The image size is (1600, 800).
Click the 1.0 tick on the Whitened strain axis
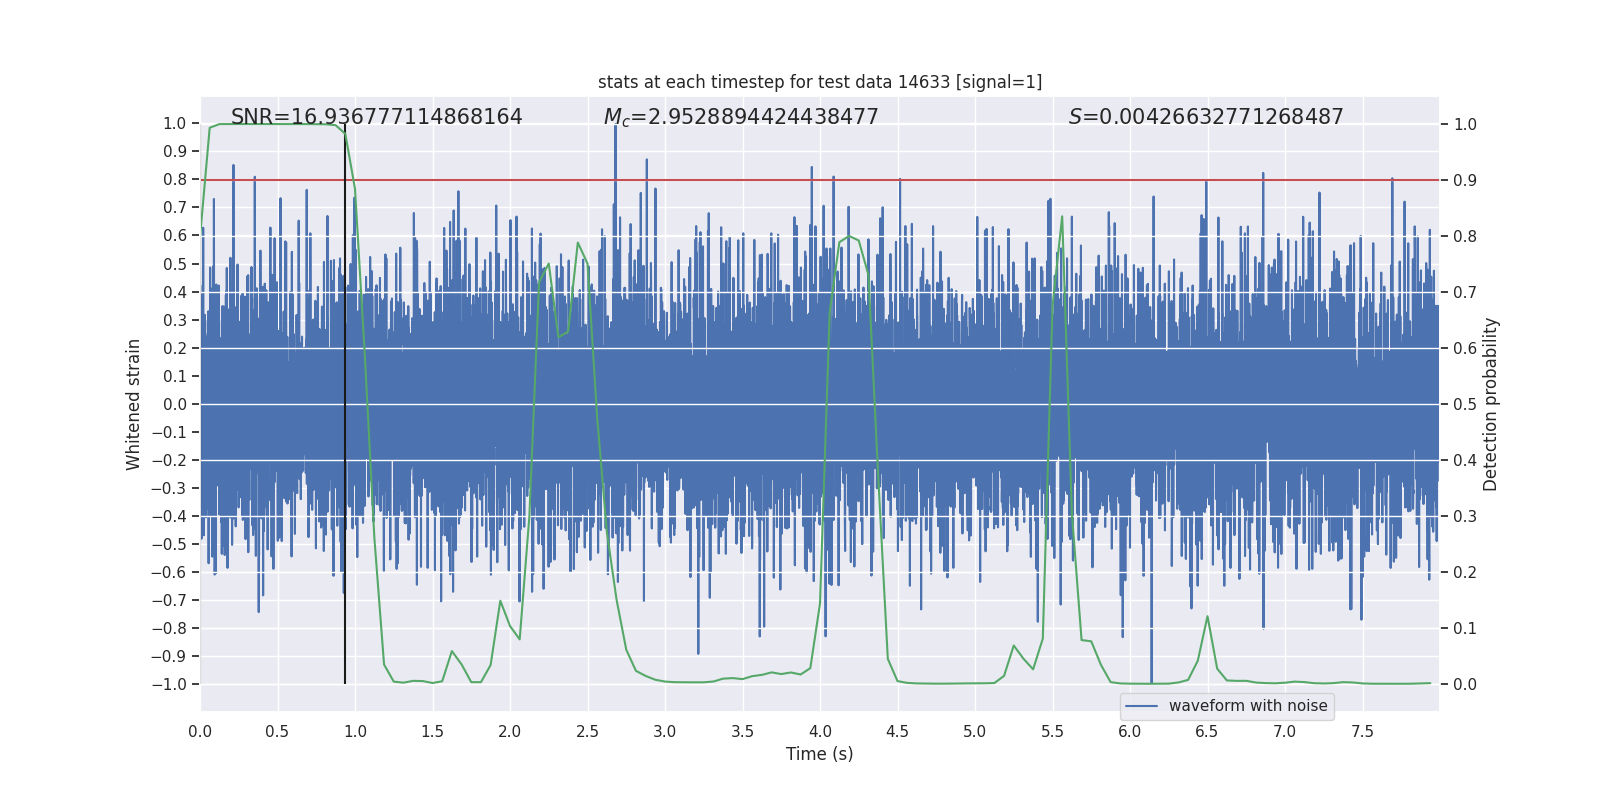pyautogui.click(x=175, y=124)
